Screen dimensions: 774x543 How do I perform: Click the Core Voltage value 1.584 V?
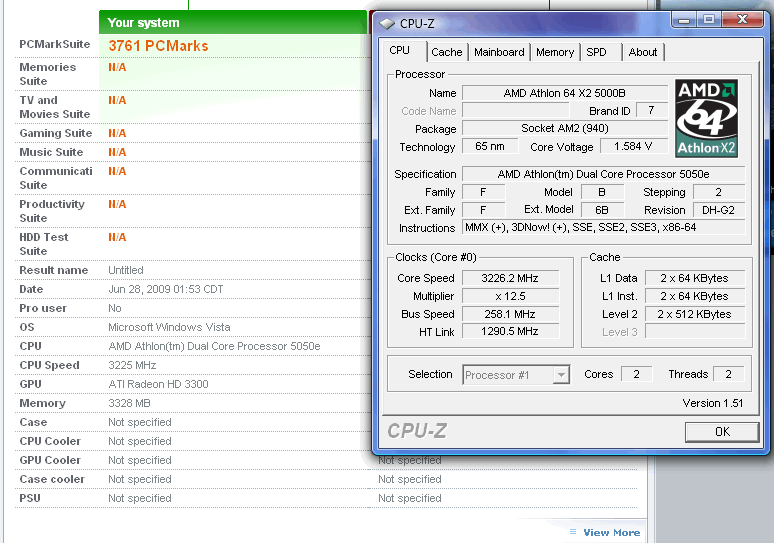click(633, 146)
